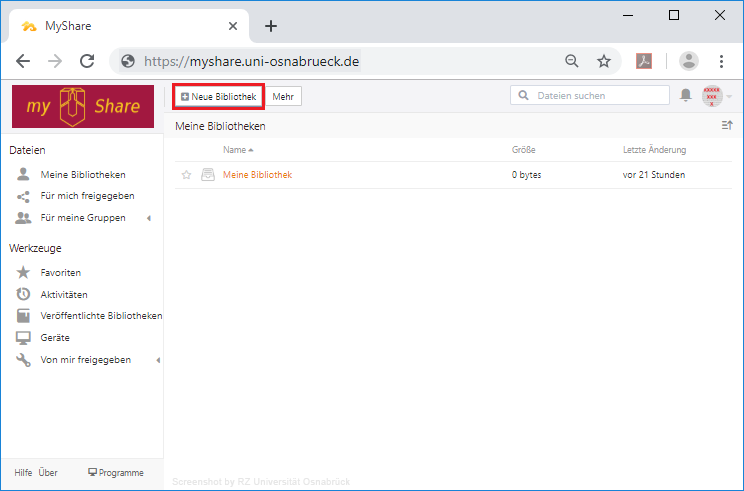The width and height of the screenshot is (744, 491).
Task: Open the Über link
Action: point(48,473)
